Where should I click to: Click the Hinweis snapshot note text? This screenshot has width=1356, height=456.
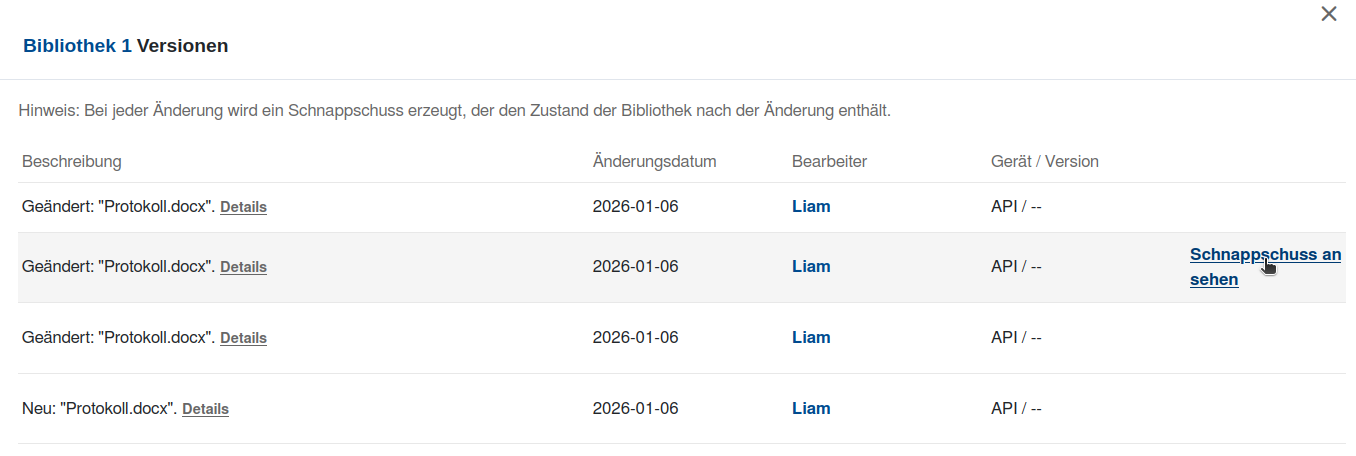[454, 110]
